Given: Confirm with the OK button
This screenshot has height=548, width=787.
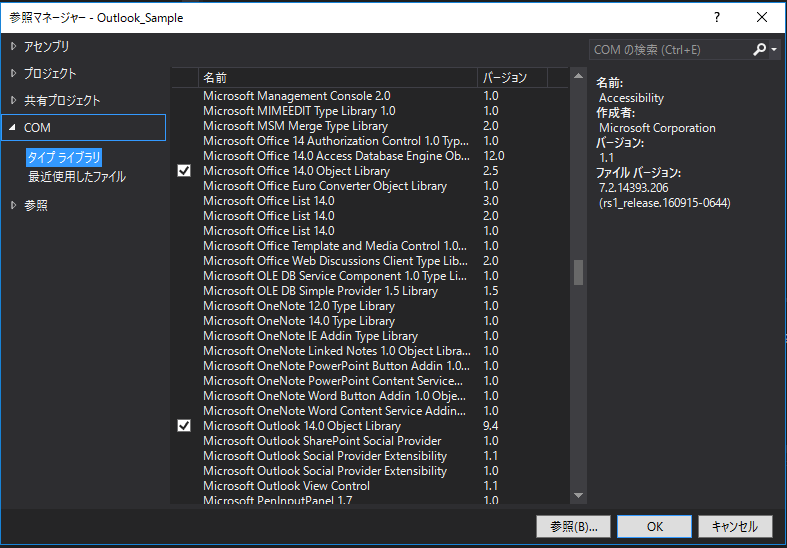Looking at the screenshot, I should coord(654,526).
